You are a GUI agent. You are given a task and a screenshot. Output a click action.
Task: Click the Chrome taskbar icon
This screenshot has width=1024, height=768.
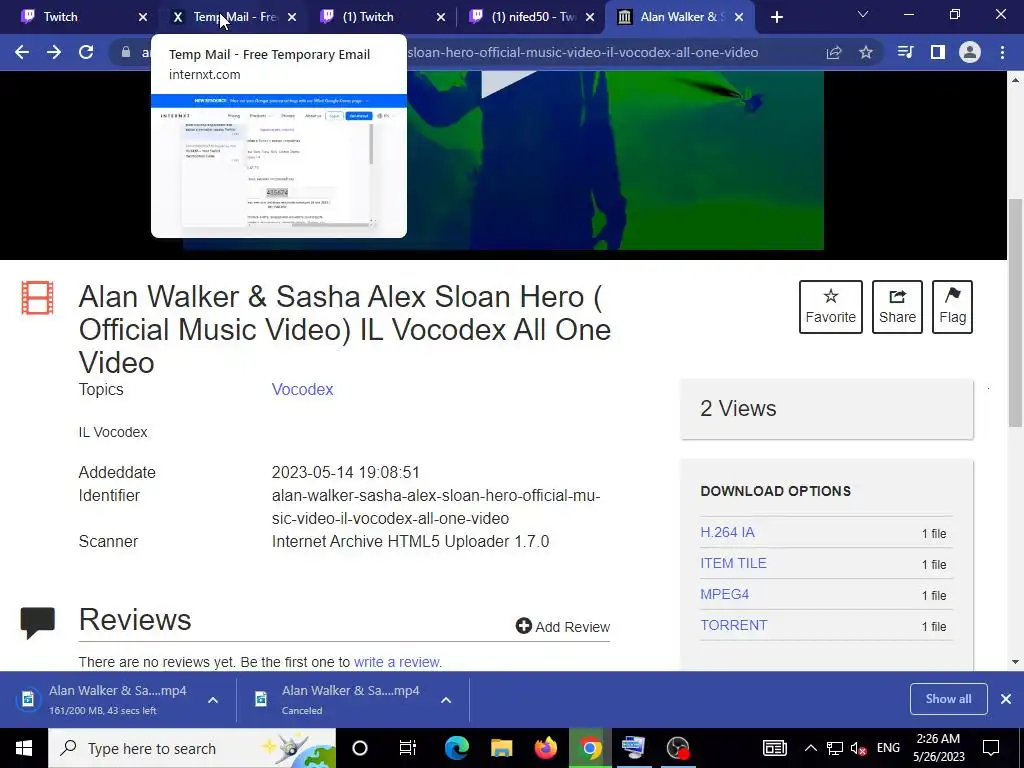[x=590, y=748]
